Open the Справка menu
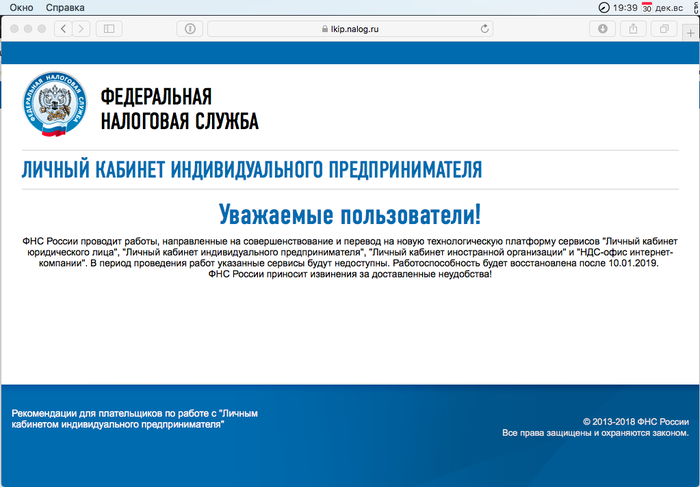Screen dimensions: 700x487 click(x=66, y=7)
